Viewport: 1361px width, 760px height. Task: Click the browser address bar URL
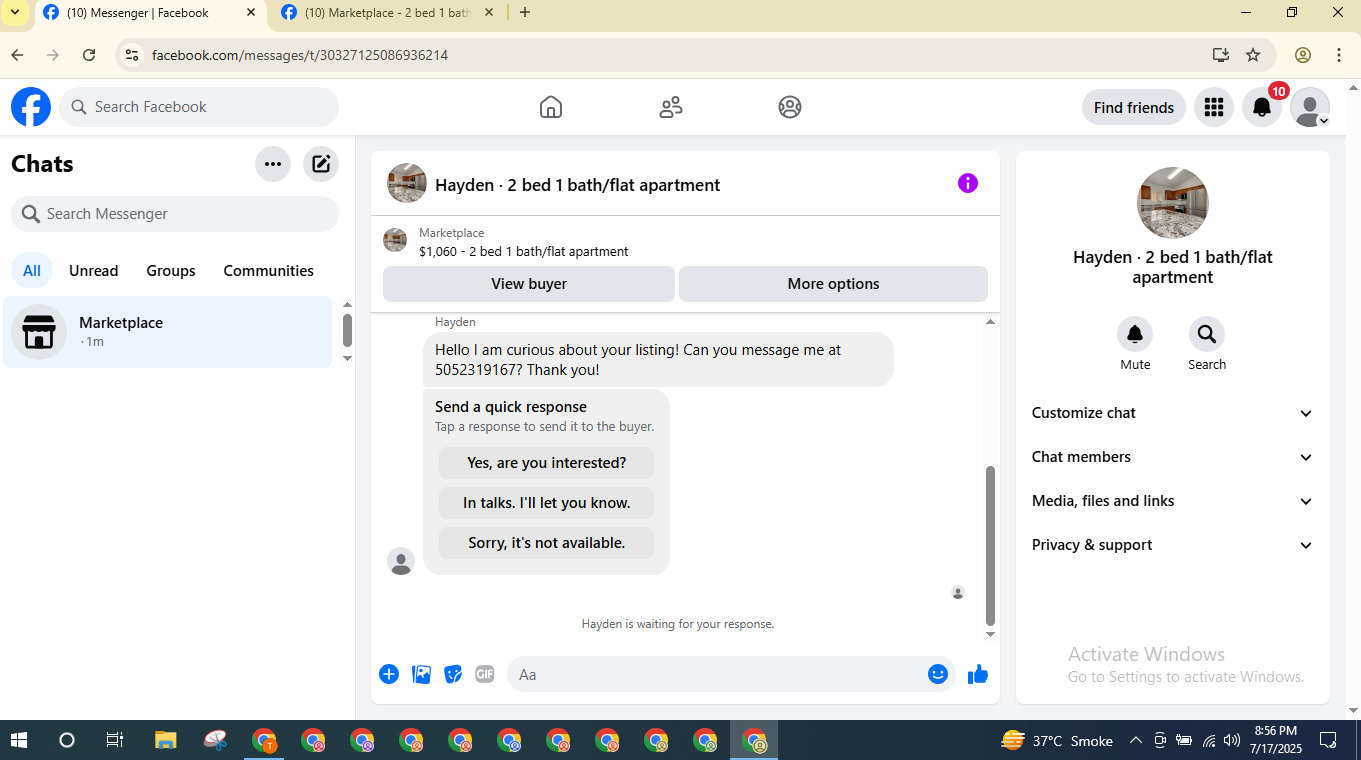[x=300, y=55]
